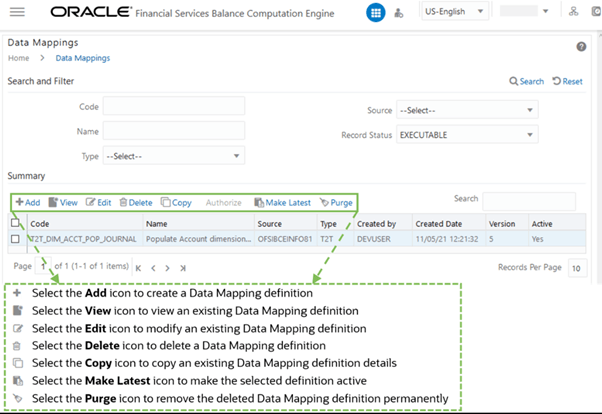602x414 pixels.
Task: Click the 11/05/21 12:21:32 date cell
Action: click(x=447, y=239)
